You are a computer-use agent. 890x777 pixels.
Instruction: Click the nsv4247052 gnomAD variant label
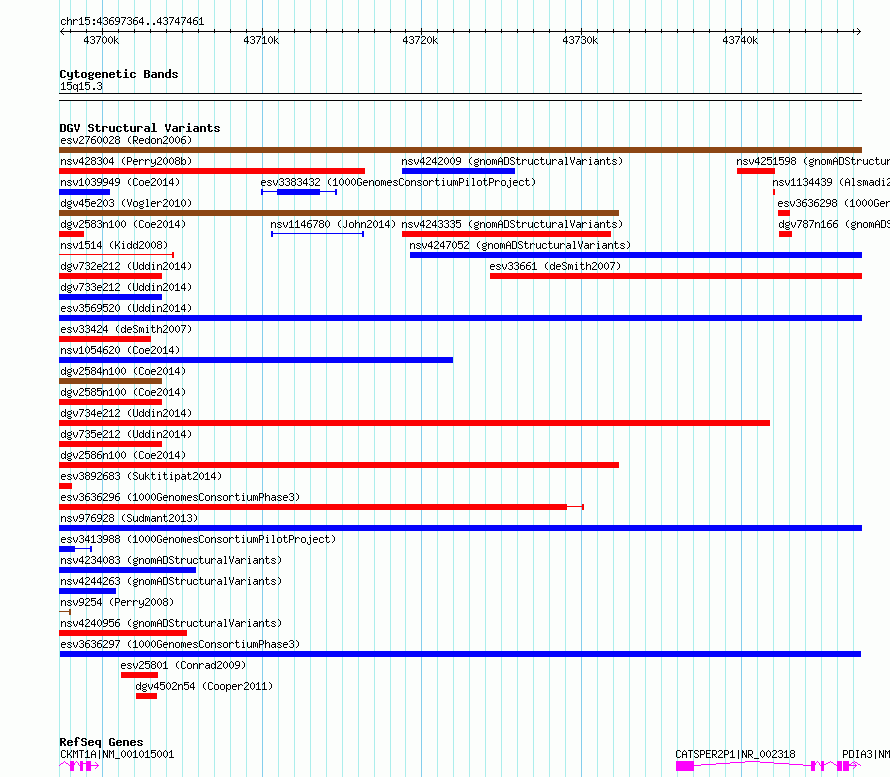520,245
